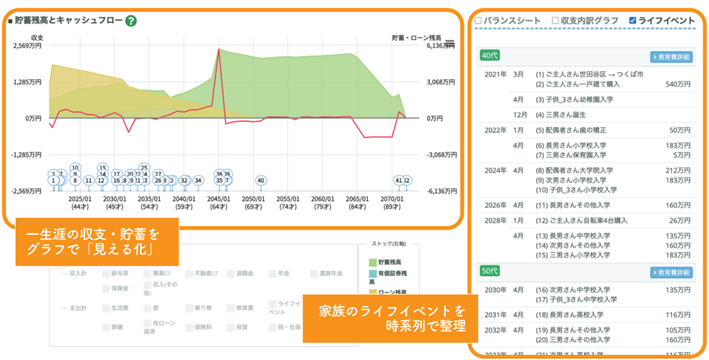The height and width of the screenshot is (360, 709).
Task: Open 教育費詳細 button in 50代 section
Action: coord(671,273)
